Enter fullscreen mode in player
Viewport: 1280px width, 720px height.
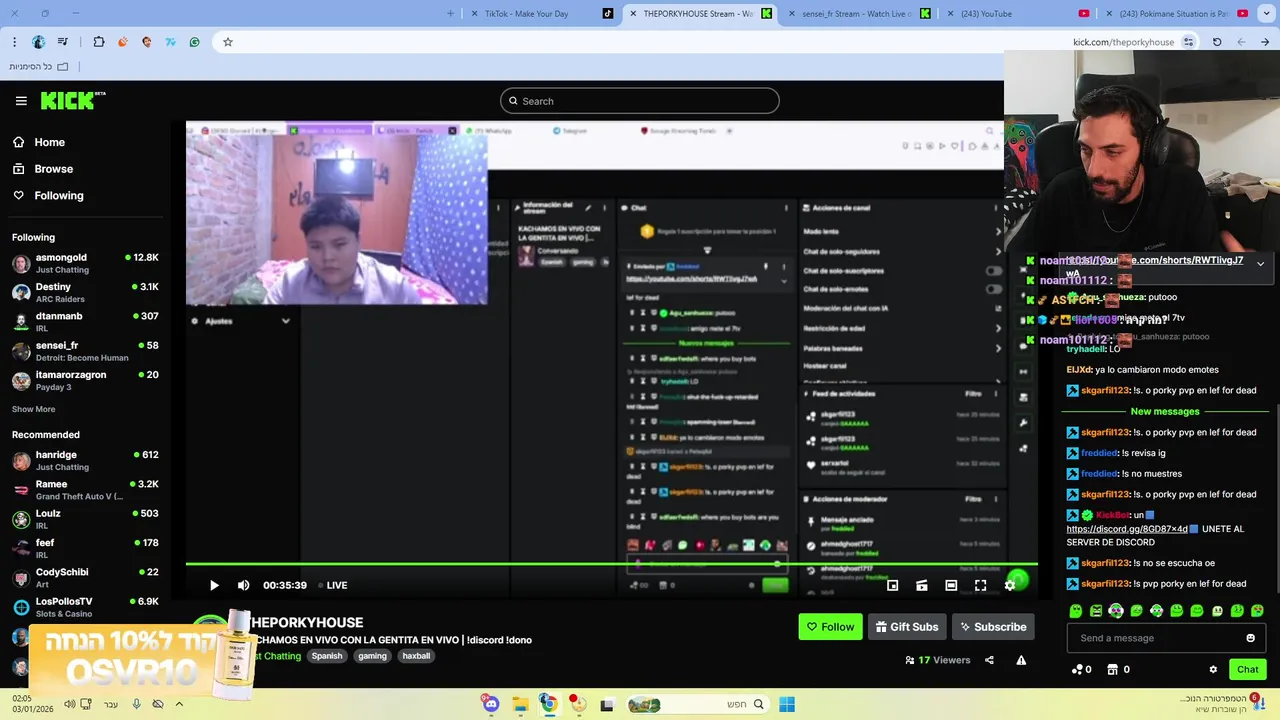click(x=980, y=585)
